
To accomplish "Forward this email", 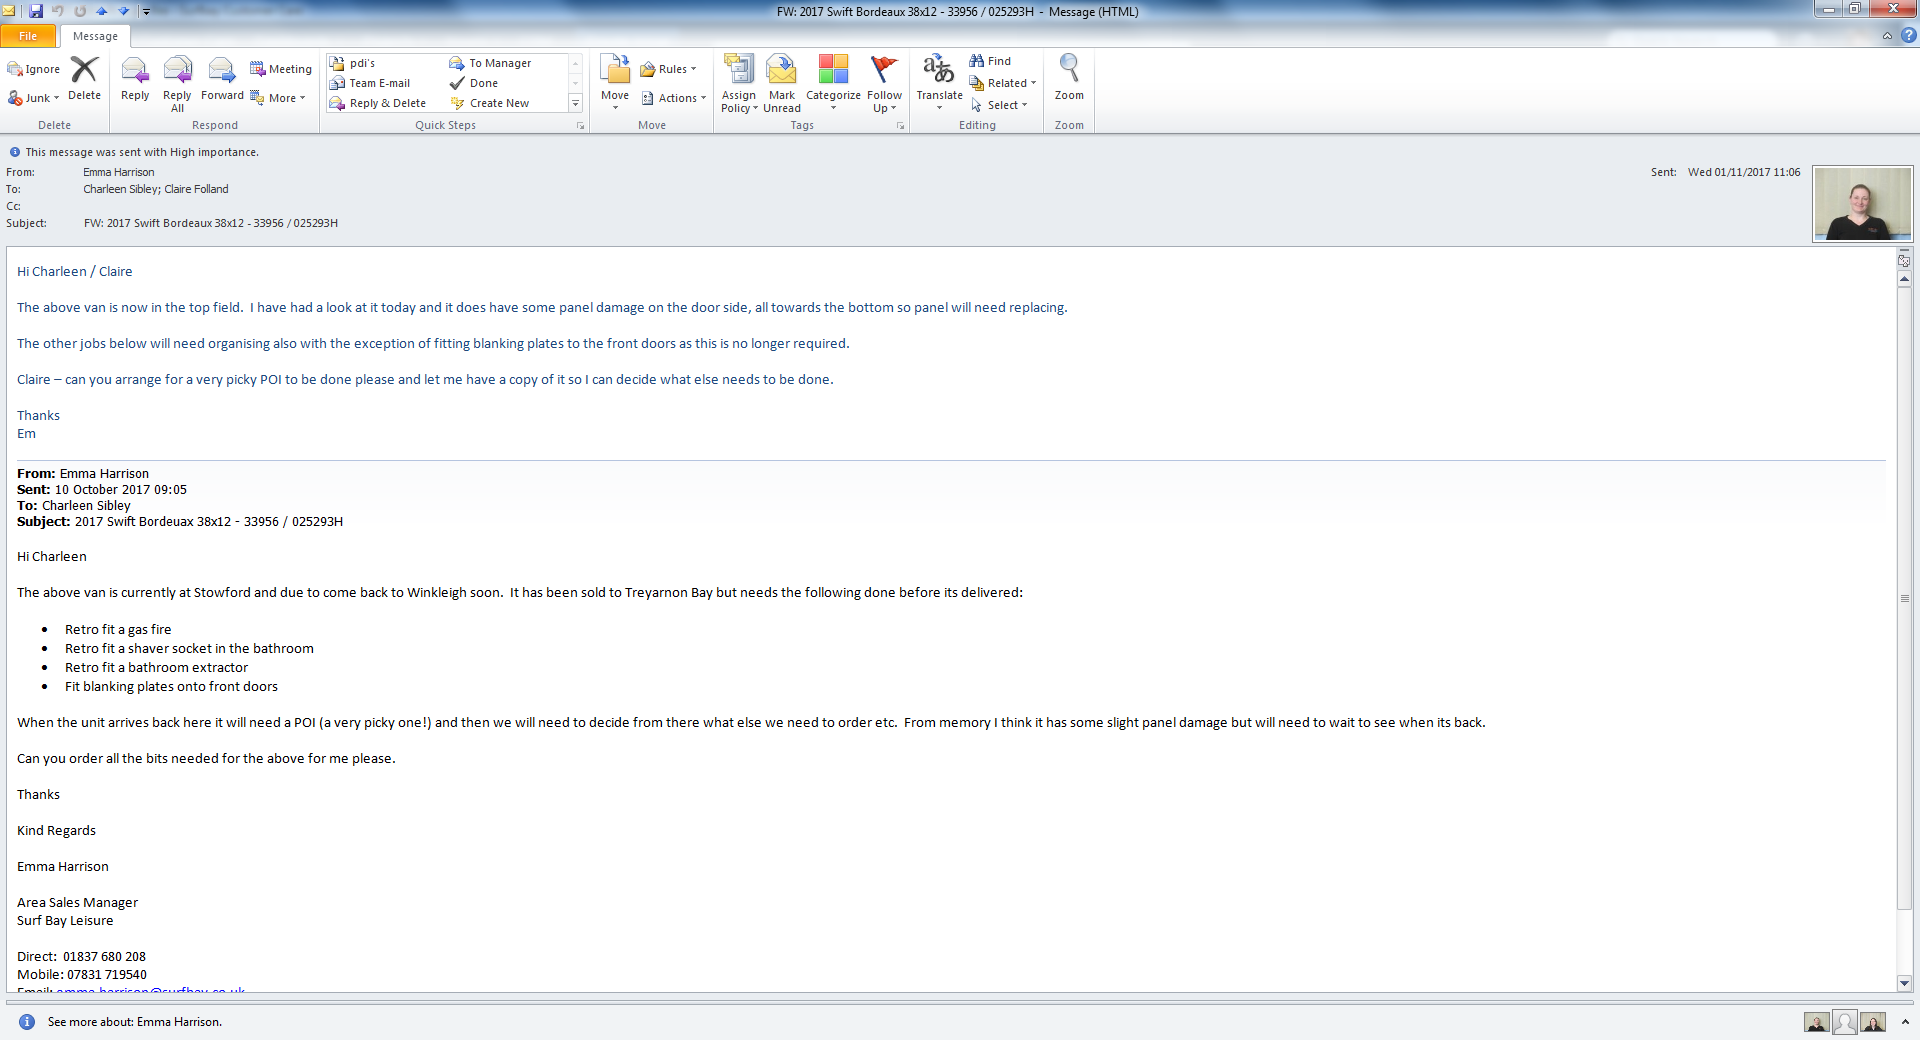I will (x=222, y=78).
